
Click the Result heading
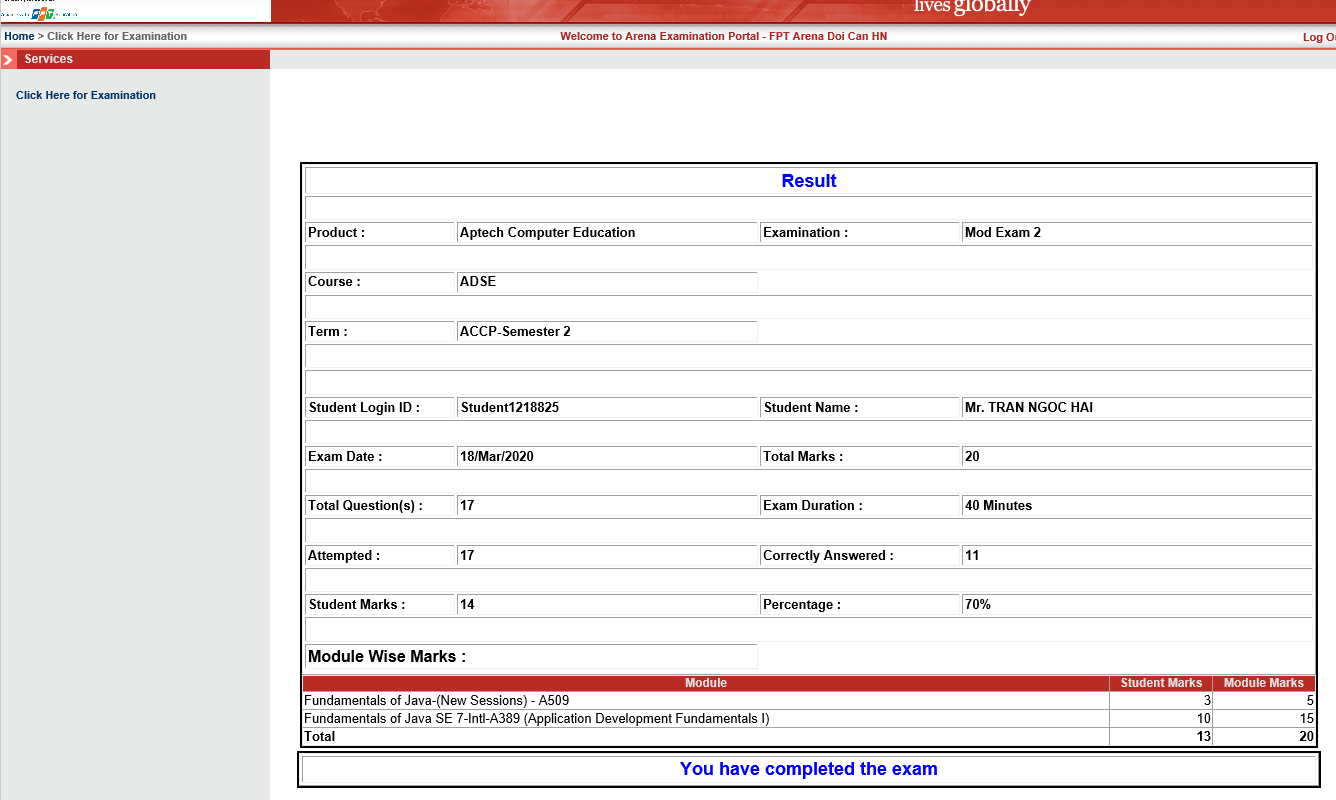[809, 181]
